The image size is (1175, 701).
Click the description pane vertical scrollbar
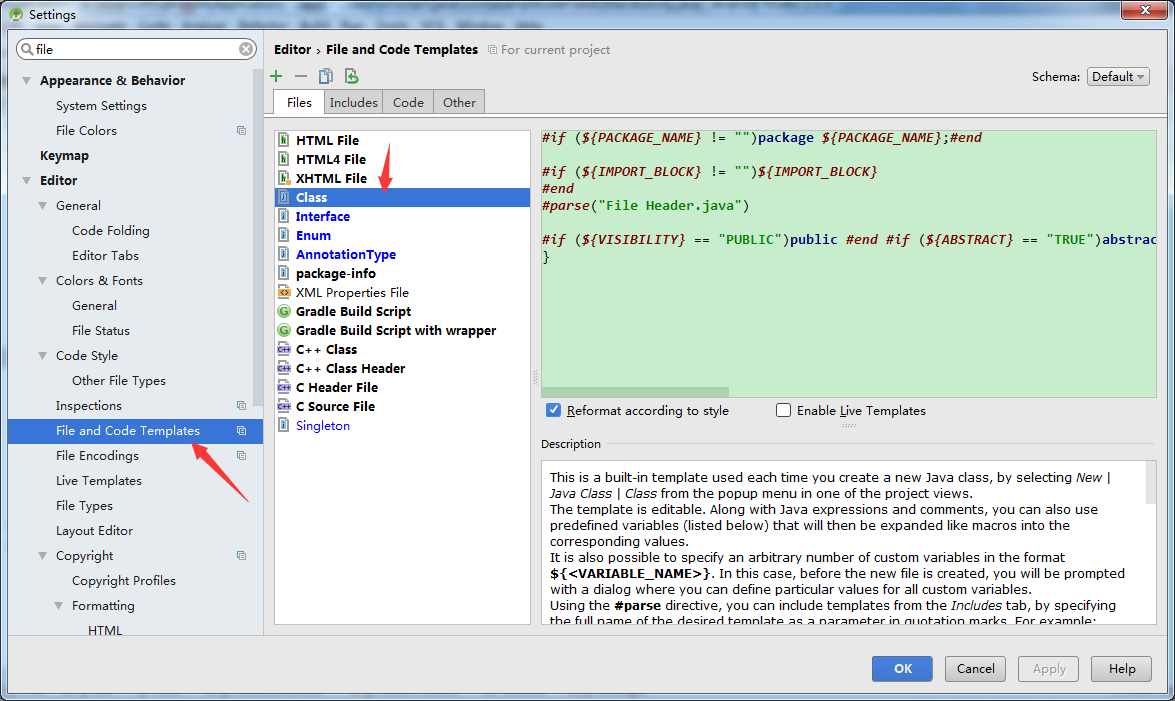[1151, 483]
